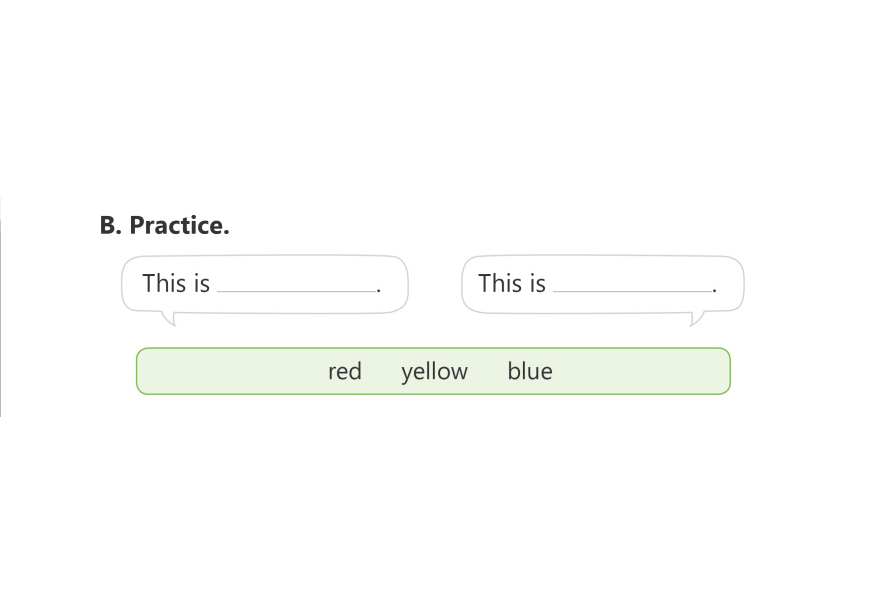The height and width of the screenshot is (612, 873).
Task: Click the period ending the left bubble sentence
Action: click(x=379, y=290)
